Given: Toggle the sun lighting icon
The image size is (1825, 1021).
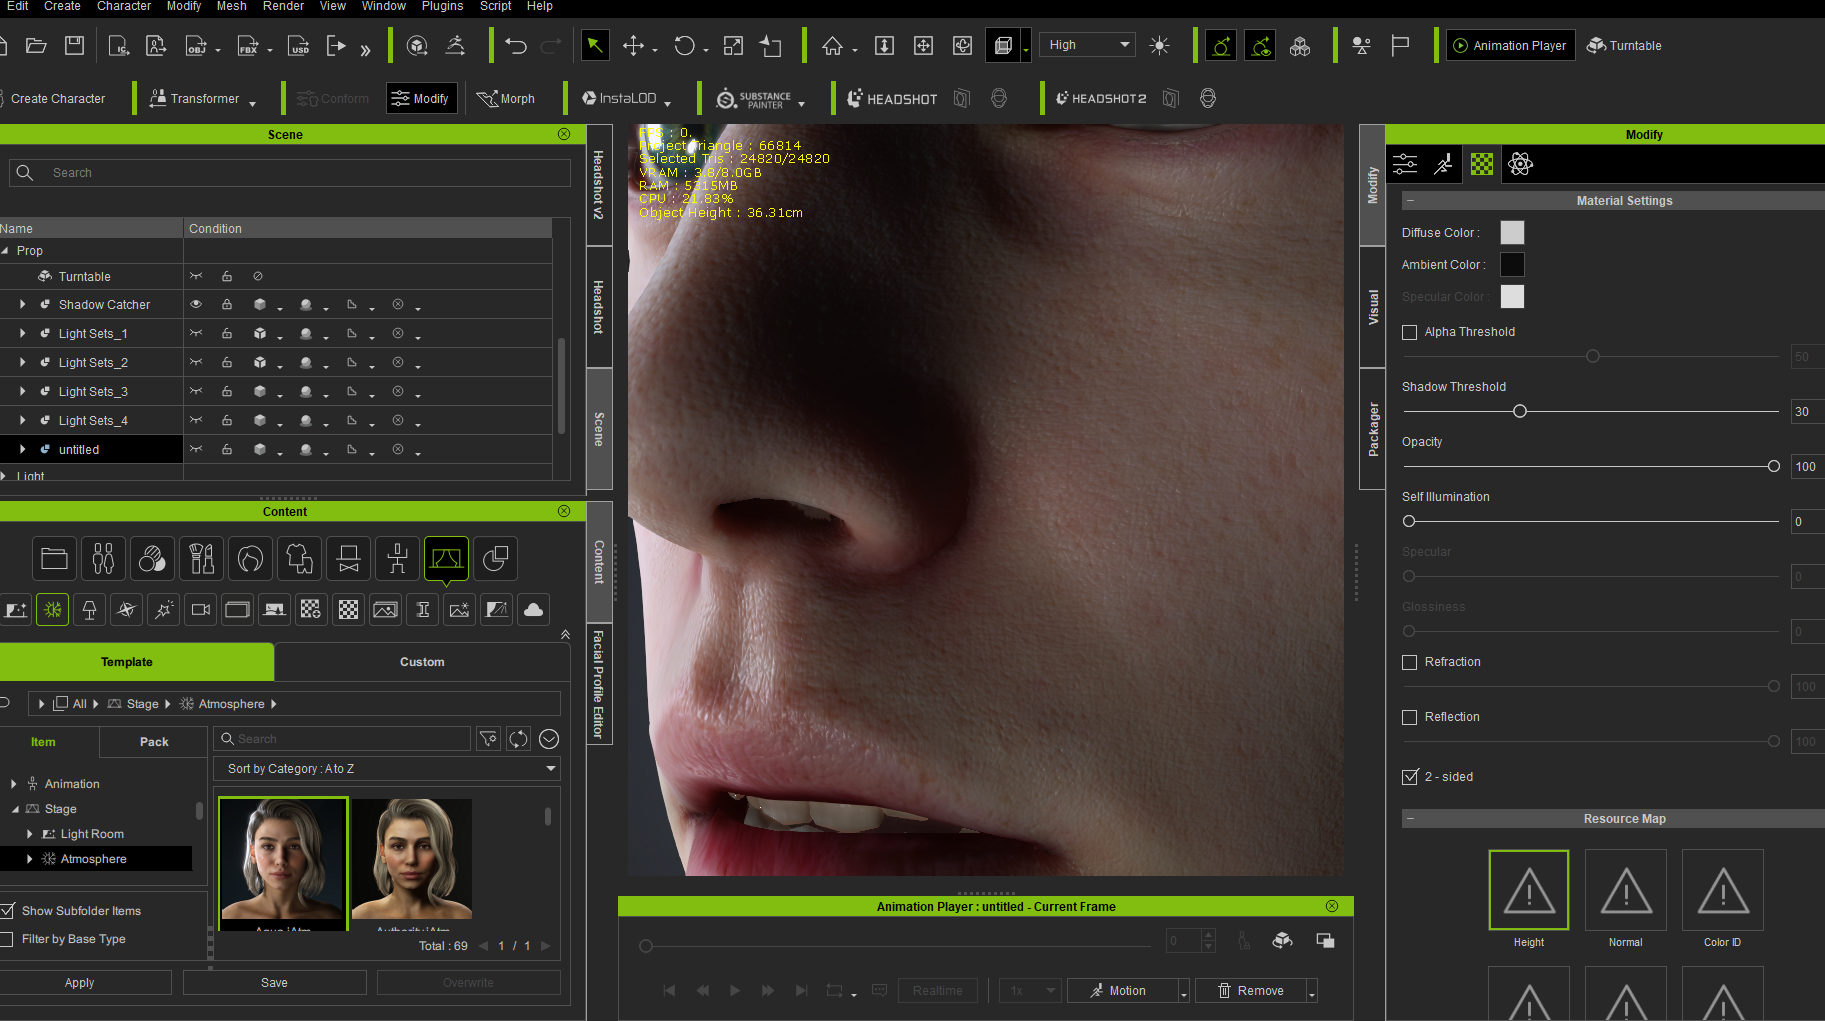Looking at the screenshot, I should 1160,45.
